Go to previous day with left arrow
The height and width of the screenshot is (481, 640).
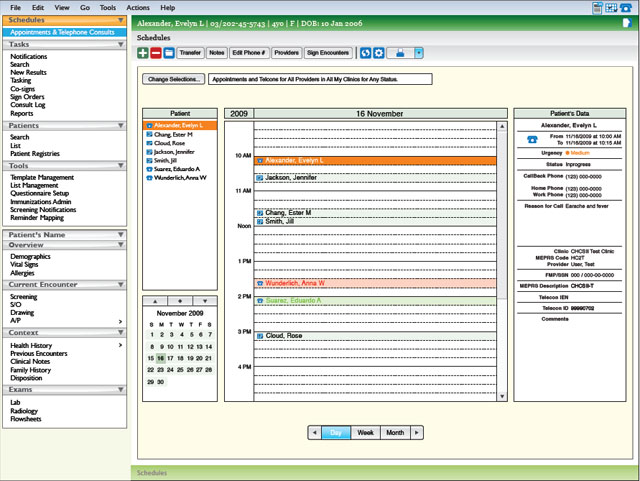tap(314, 433)
